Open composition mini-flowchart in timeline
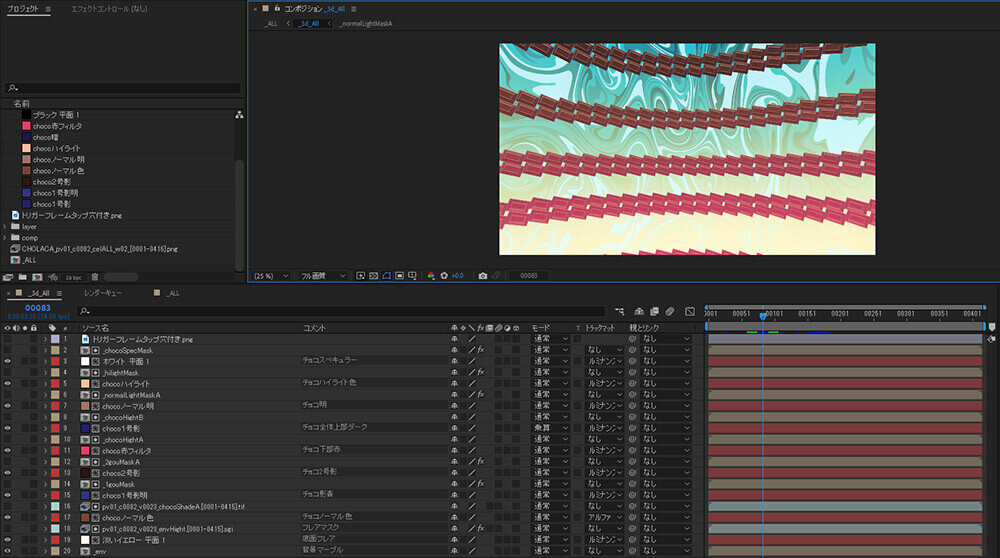Image resolution: width=1000 pixels, height=558 pixels. pos(619,311)
